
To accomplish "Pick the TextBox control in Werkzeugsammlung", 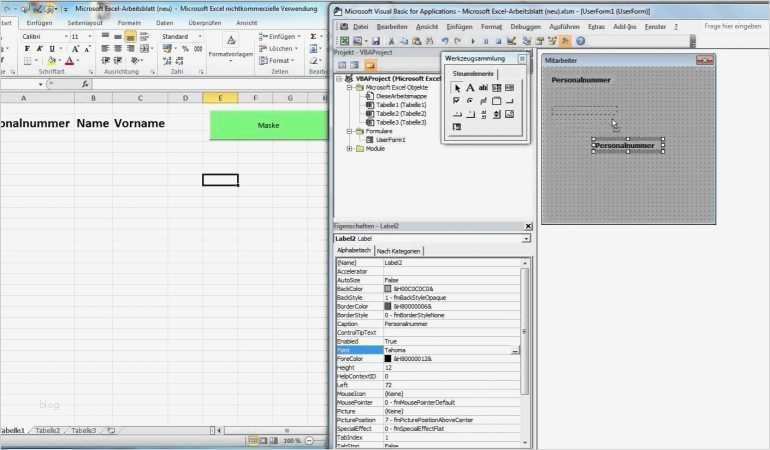I will point(483,88).
